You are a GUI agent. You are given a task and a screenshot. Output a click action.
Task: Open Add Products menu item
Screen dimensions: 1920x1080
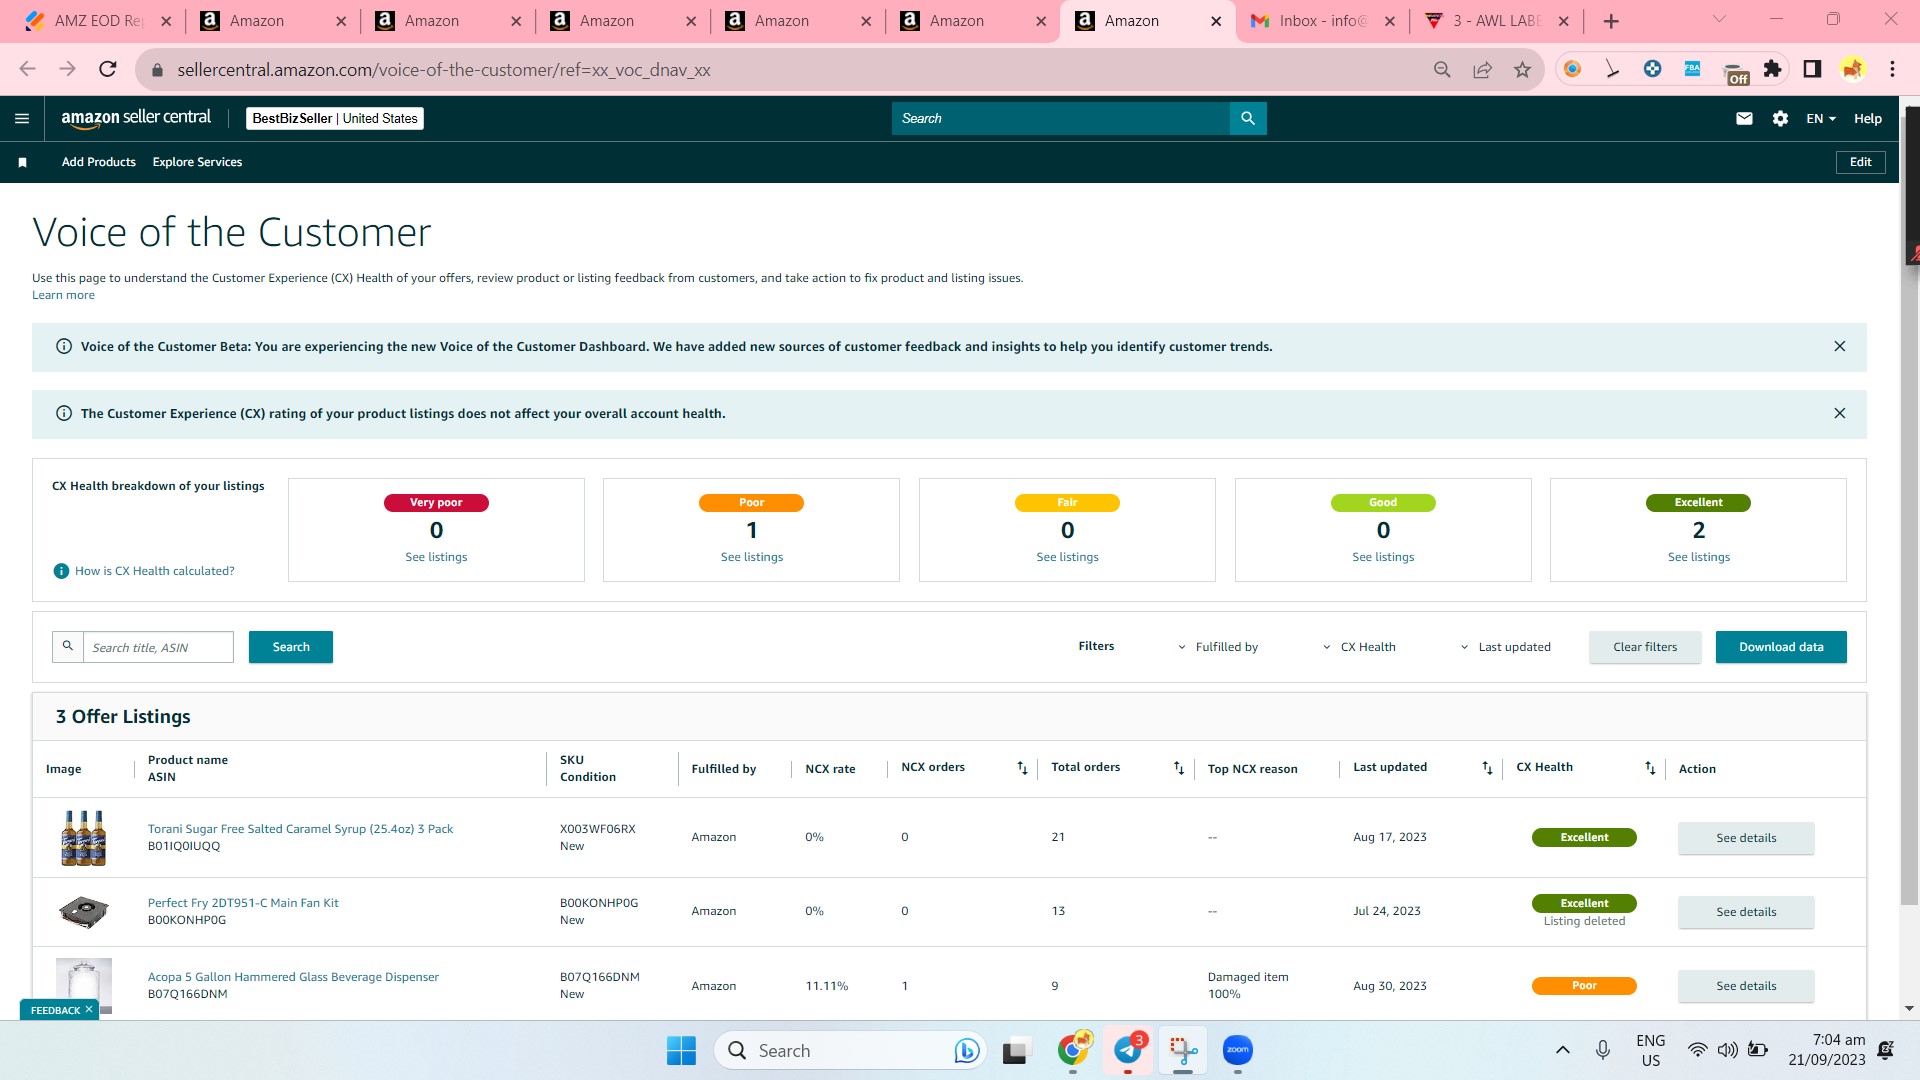click(99, 162)
